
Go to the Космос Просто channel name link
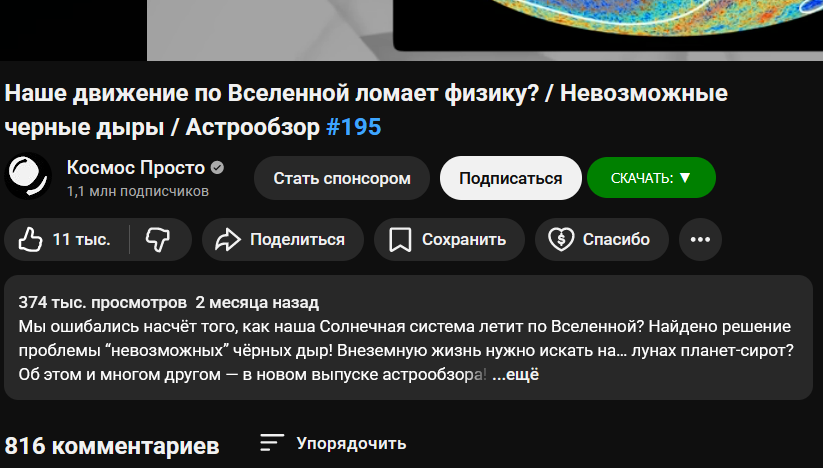[x=135, y=167]
